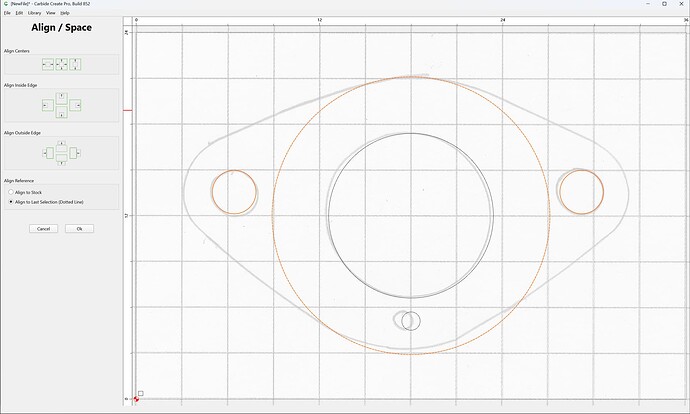Align to inside top edge
The width and height of the screenshot is (690, 414).
[62, 98]
